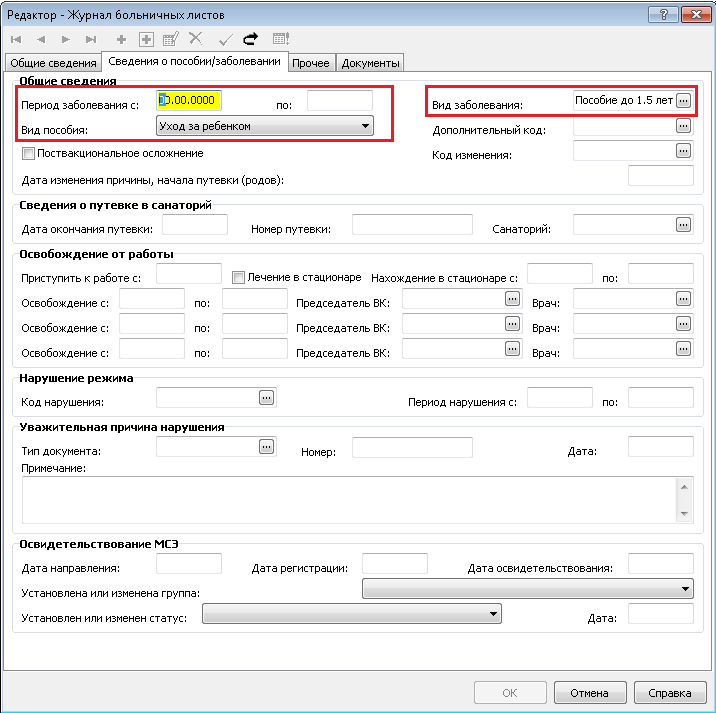Open Установлена или изменена группа dropdown
This screenshot has width=716, height=713.
(685, 589)
